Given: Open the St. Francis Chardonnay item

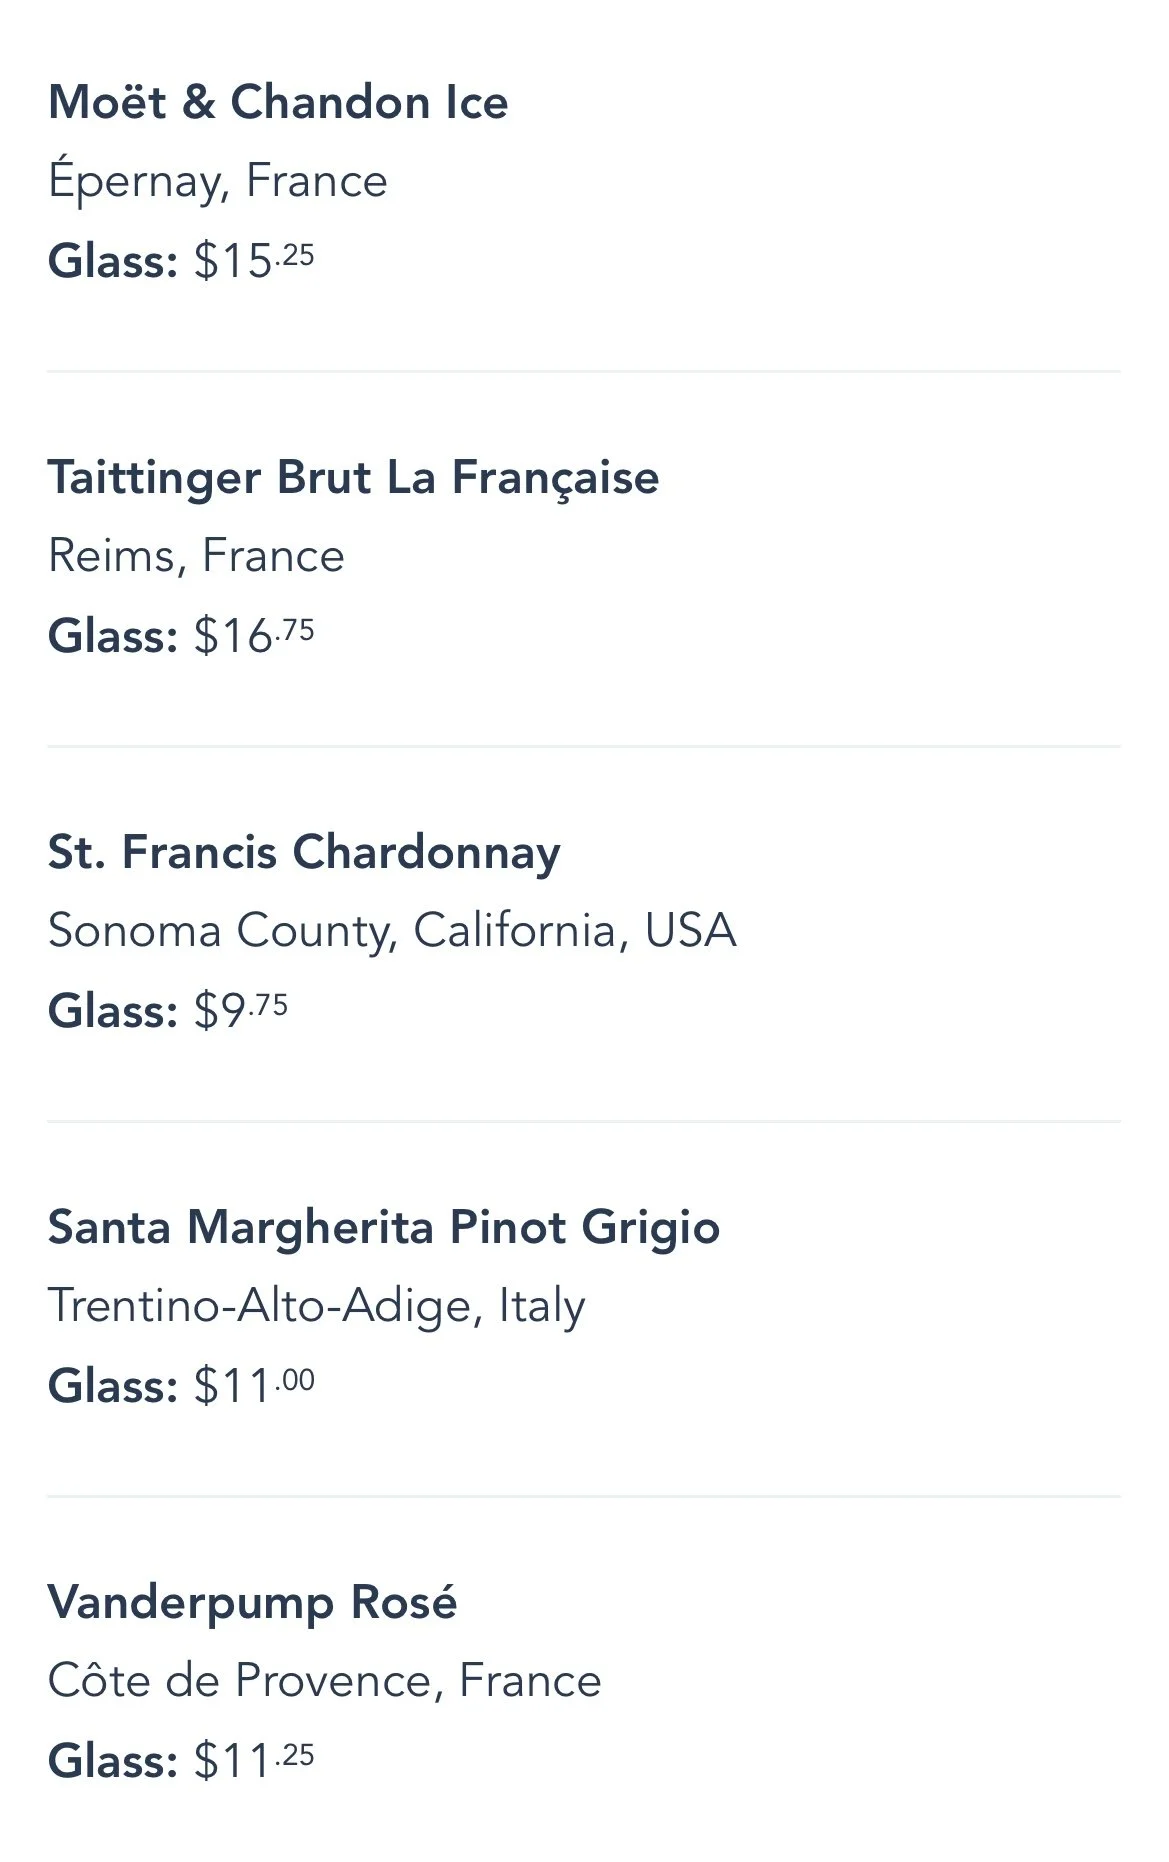Looking at the screenshot, I should [304, 852].
